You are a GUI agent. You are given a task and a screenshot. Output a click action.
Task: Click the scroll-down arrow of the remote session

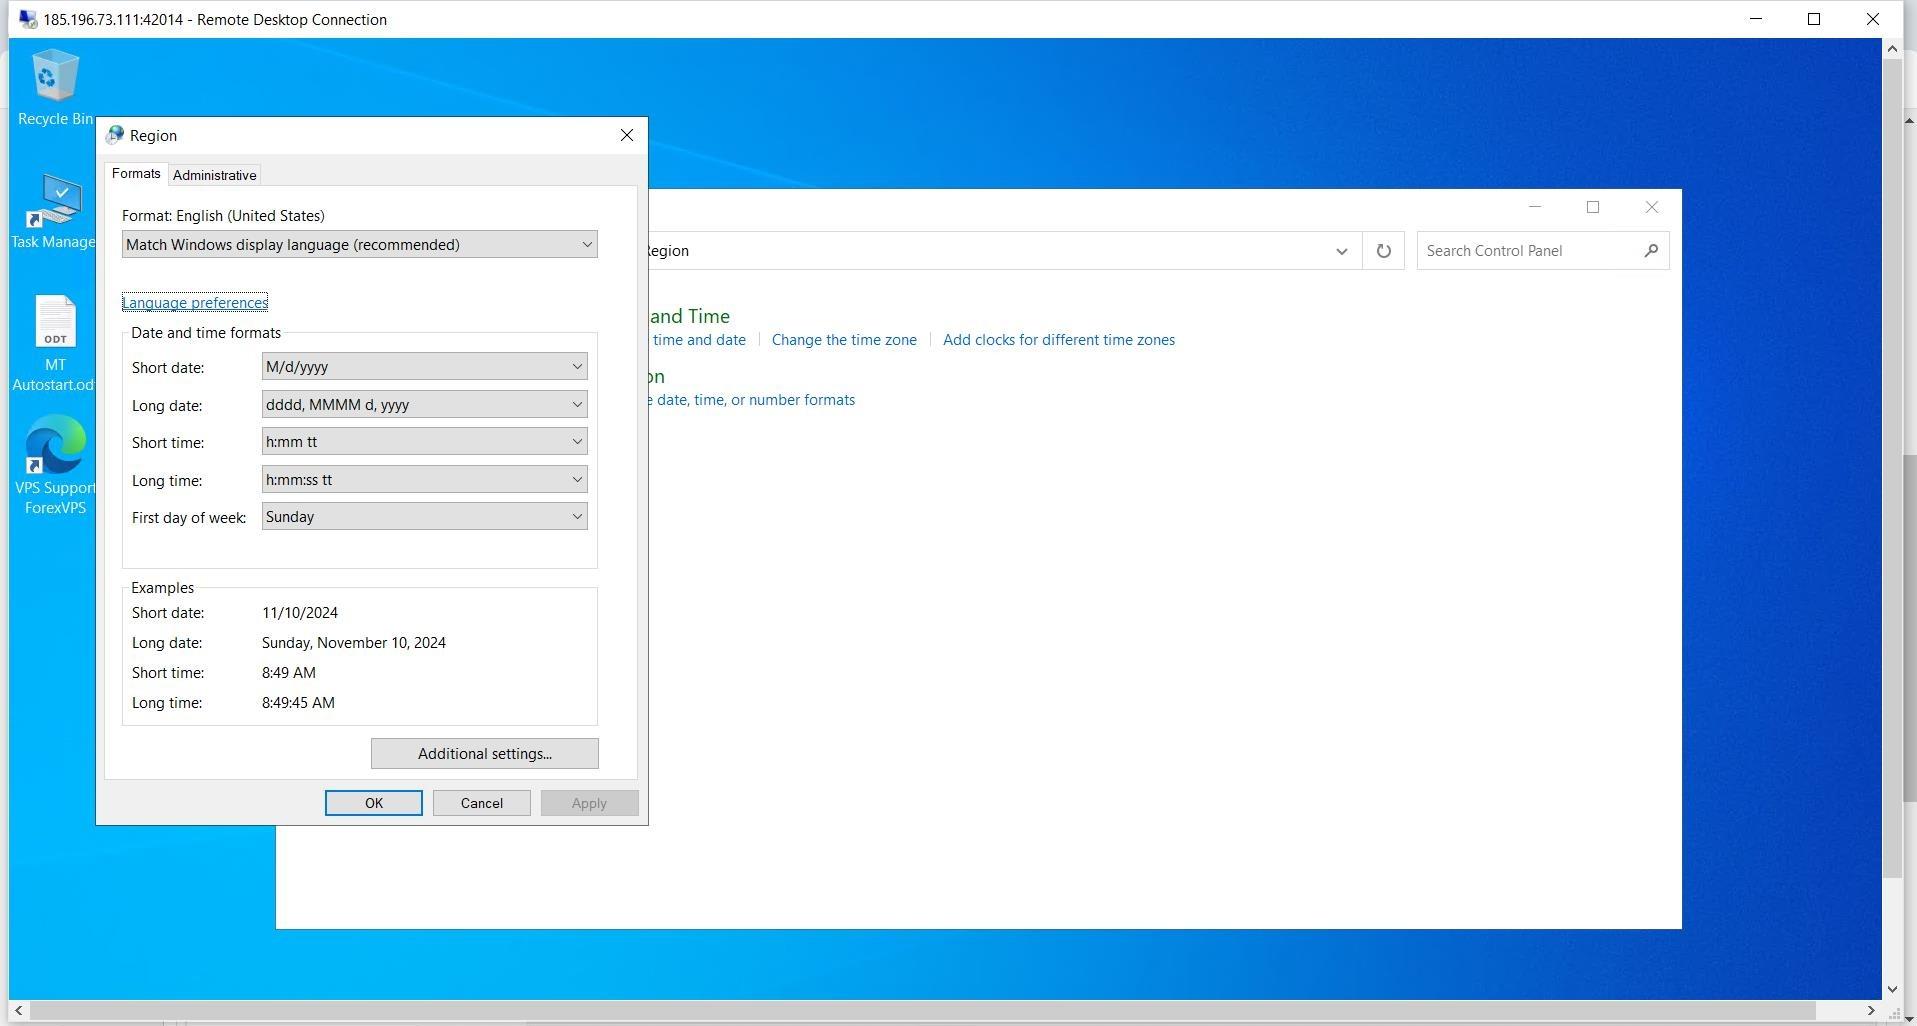click(x=1891, y=989)
